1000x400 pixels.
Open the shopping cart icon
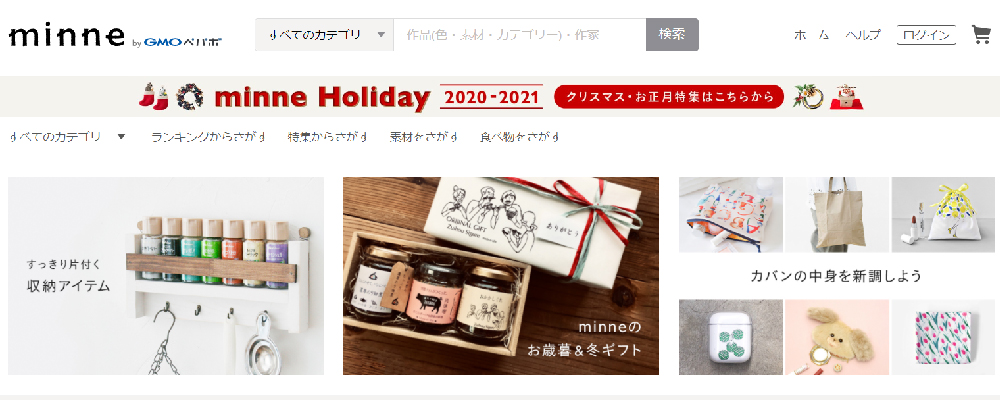pos(980,34)
